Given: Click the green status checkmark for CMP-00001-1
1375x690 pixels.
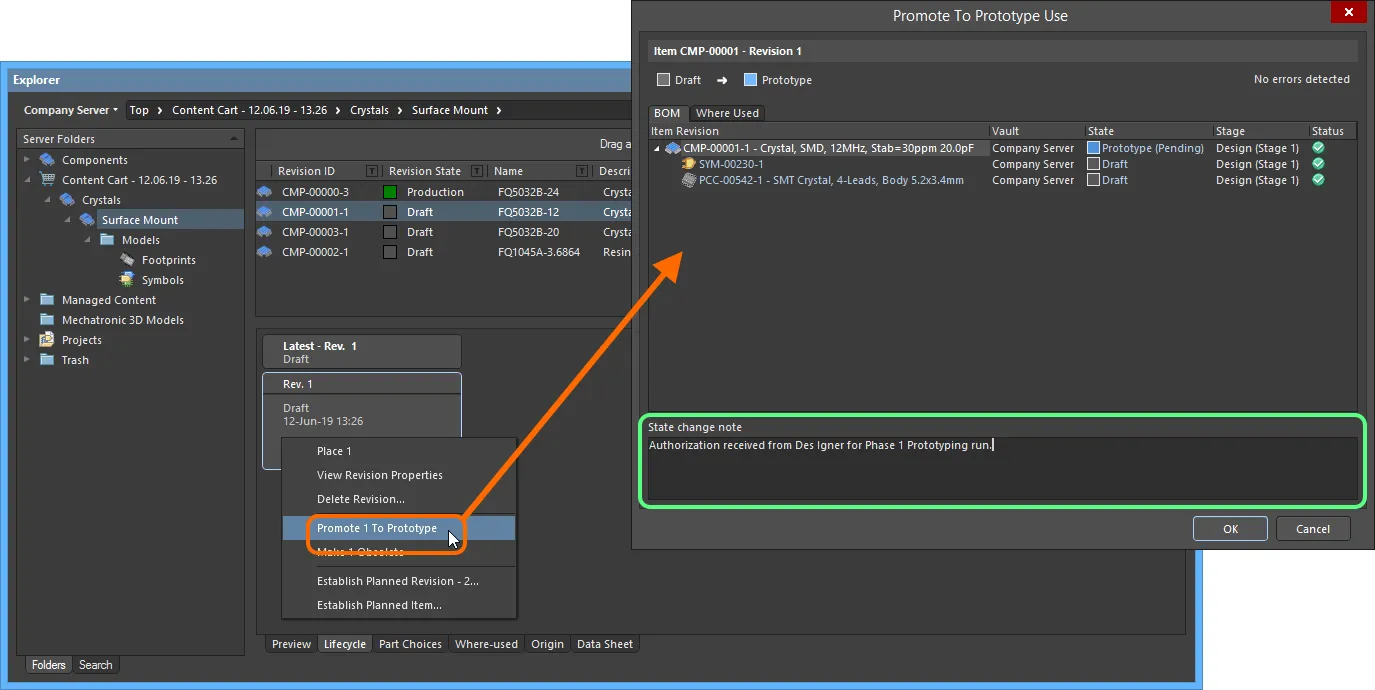Looking at the screenshot, I should click(x=1318, y=148).
